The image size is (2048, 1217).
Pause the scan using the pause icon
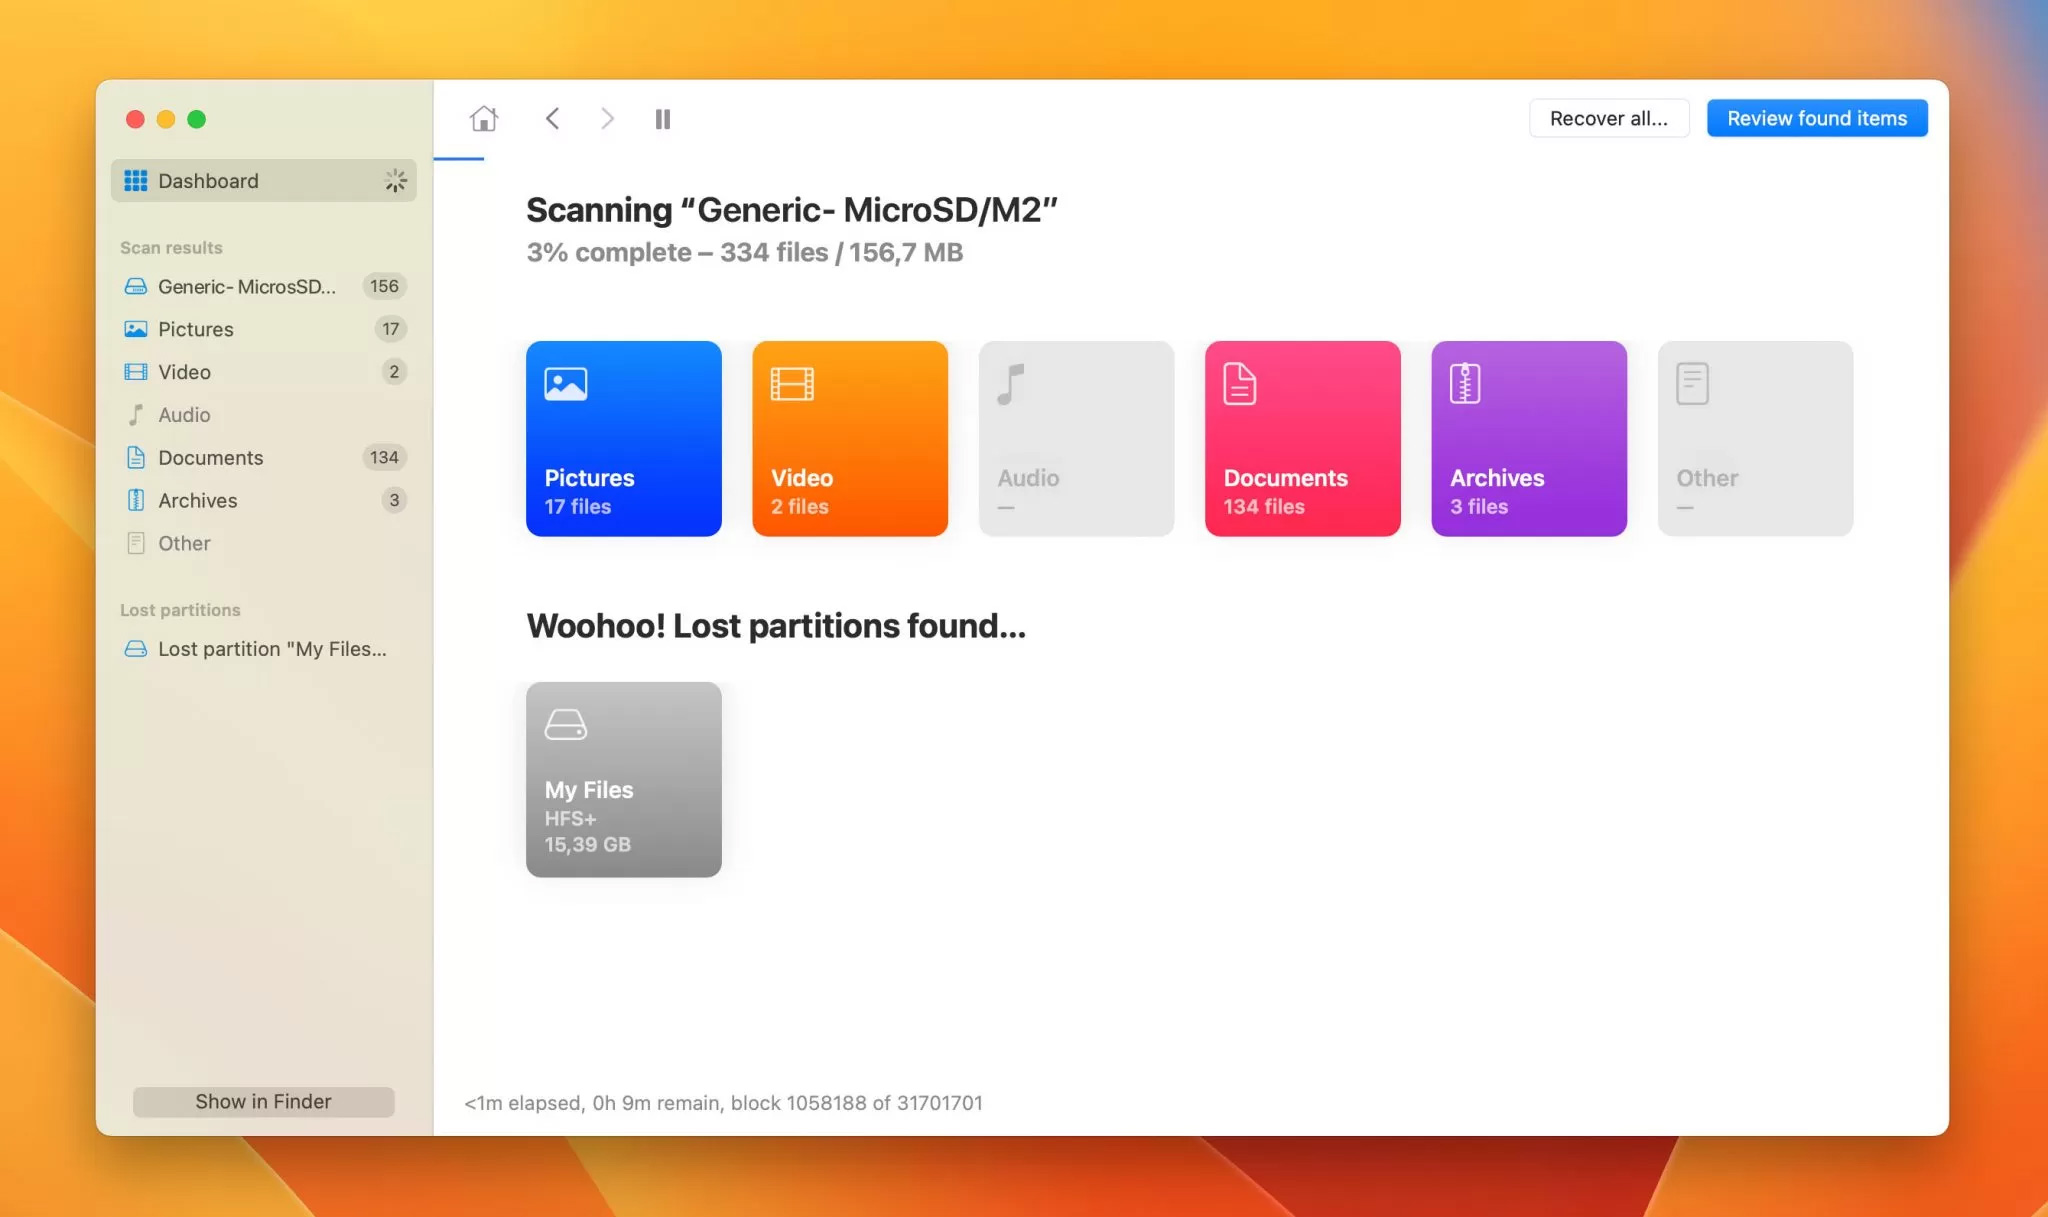pyautogui.click(x=663, y=119)
